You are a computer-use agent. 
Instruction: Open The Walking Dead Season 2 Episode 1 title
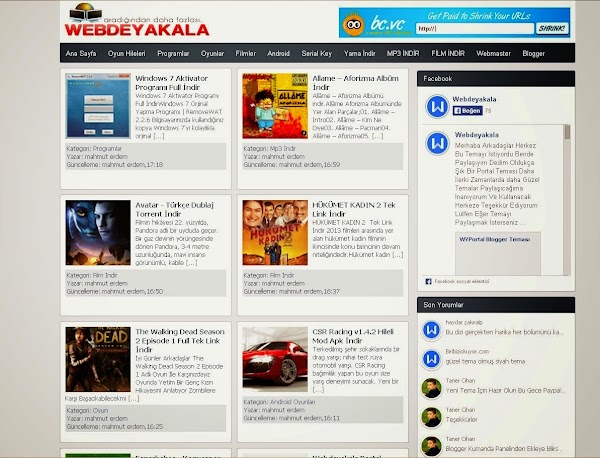[x=180, y=341]
